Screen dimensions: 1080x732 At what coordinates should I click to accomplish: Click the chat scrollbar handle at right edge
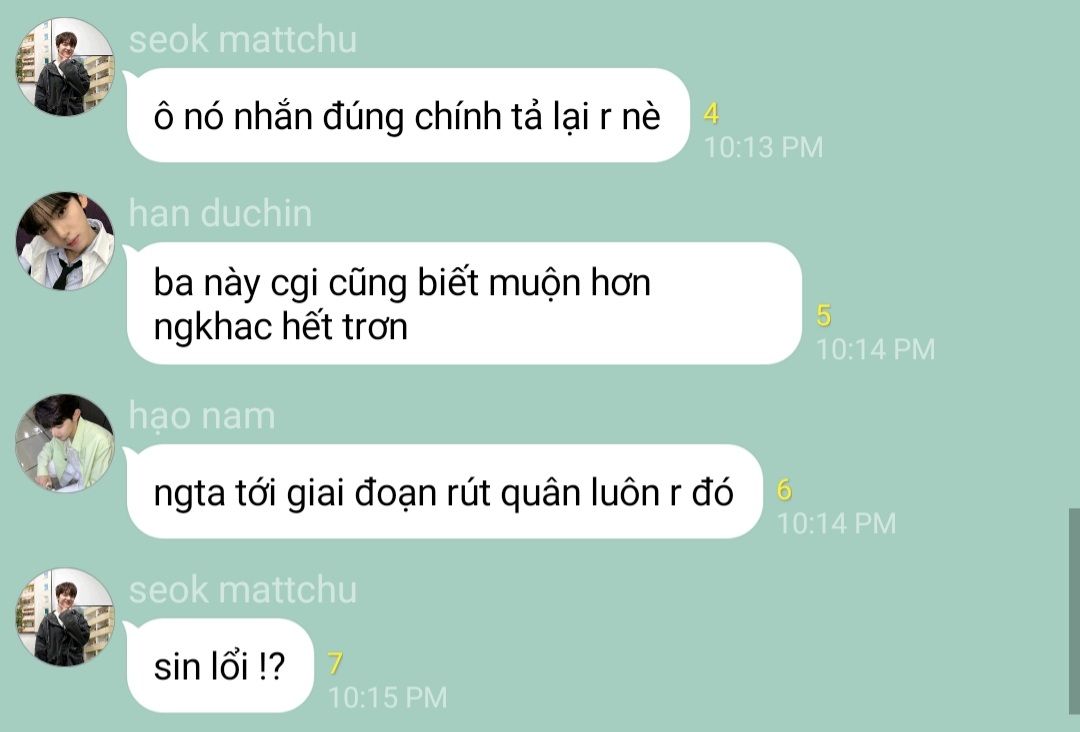[1074, 611]
